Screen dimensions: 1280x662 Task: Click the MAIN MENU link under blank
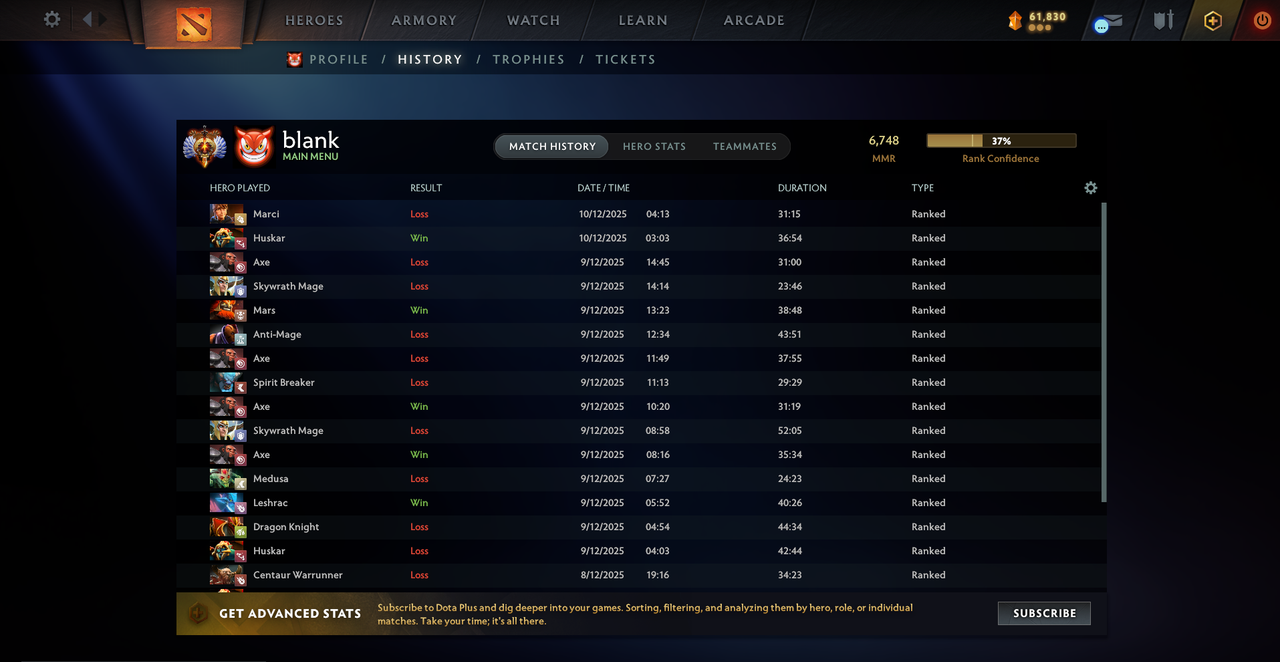point(310,157)
